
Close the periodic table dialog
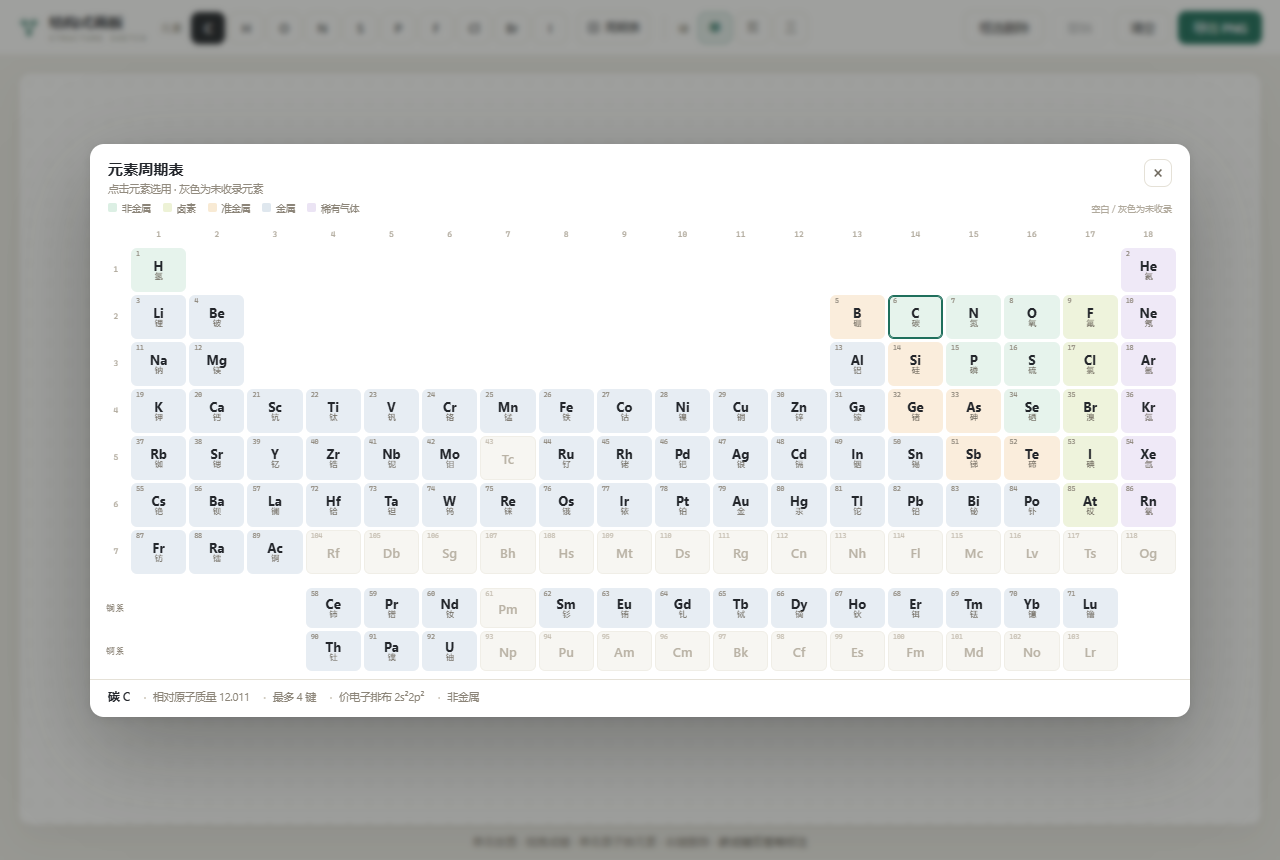pyautogui.click(x=1157, y=173)
